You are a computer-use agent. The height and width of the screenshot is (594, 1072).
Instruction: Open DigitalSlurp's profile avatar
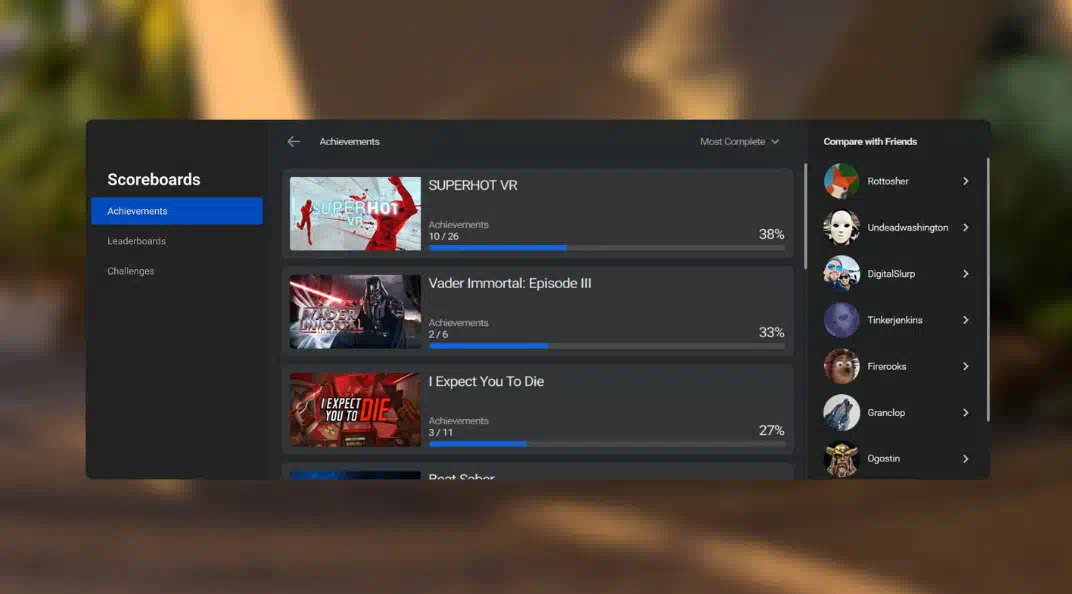[841, 273]
